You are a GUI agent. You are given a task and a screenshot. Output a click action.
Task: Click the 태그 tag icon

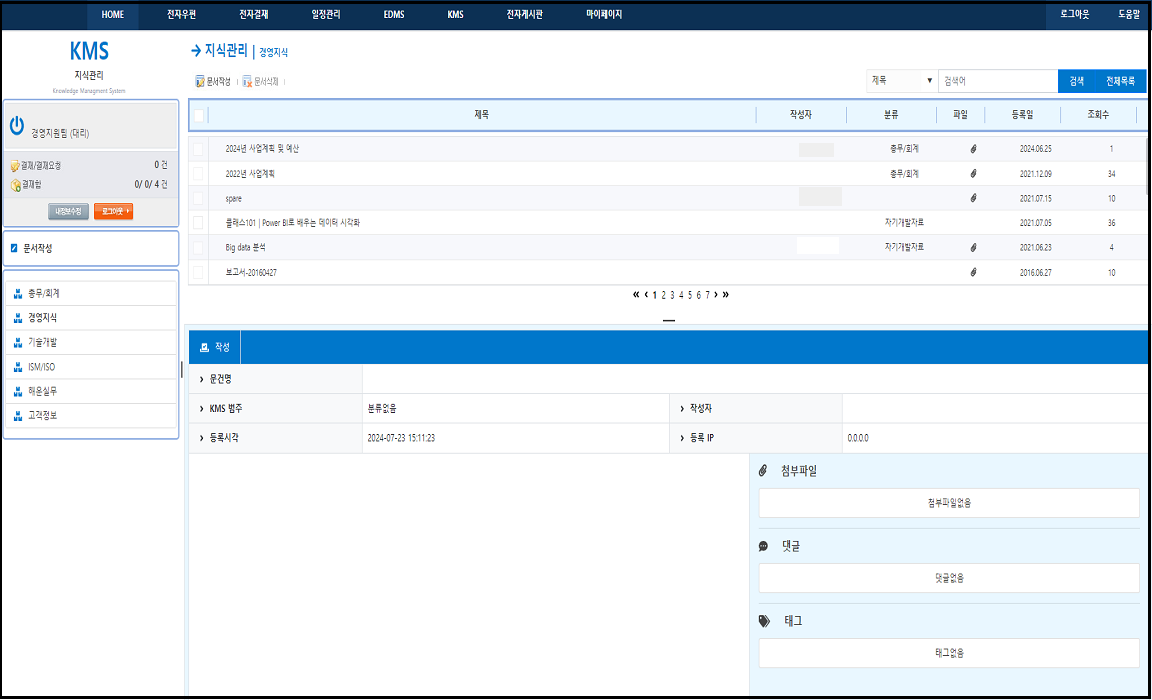pyautogui.click(x=764, y=621)
